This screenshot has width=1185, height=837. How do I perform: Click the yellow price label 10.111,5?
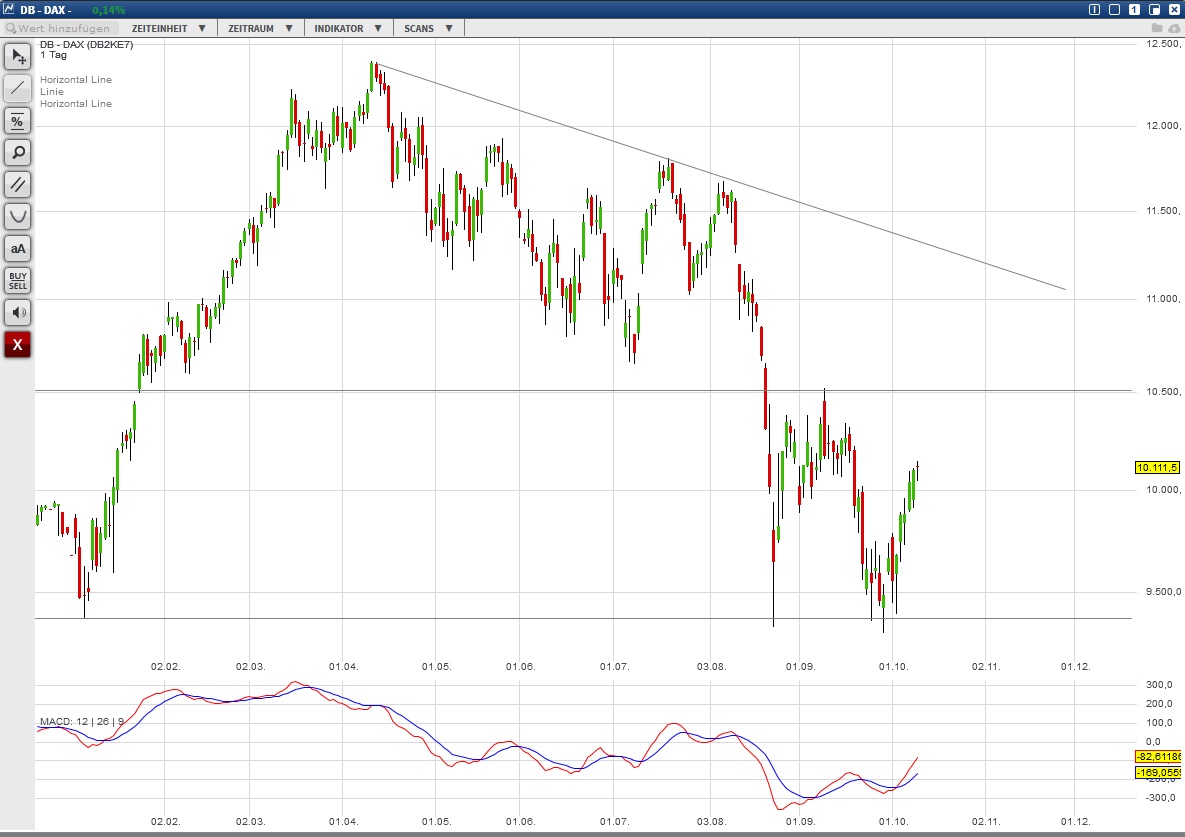tap(1157, 467)
